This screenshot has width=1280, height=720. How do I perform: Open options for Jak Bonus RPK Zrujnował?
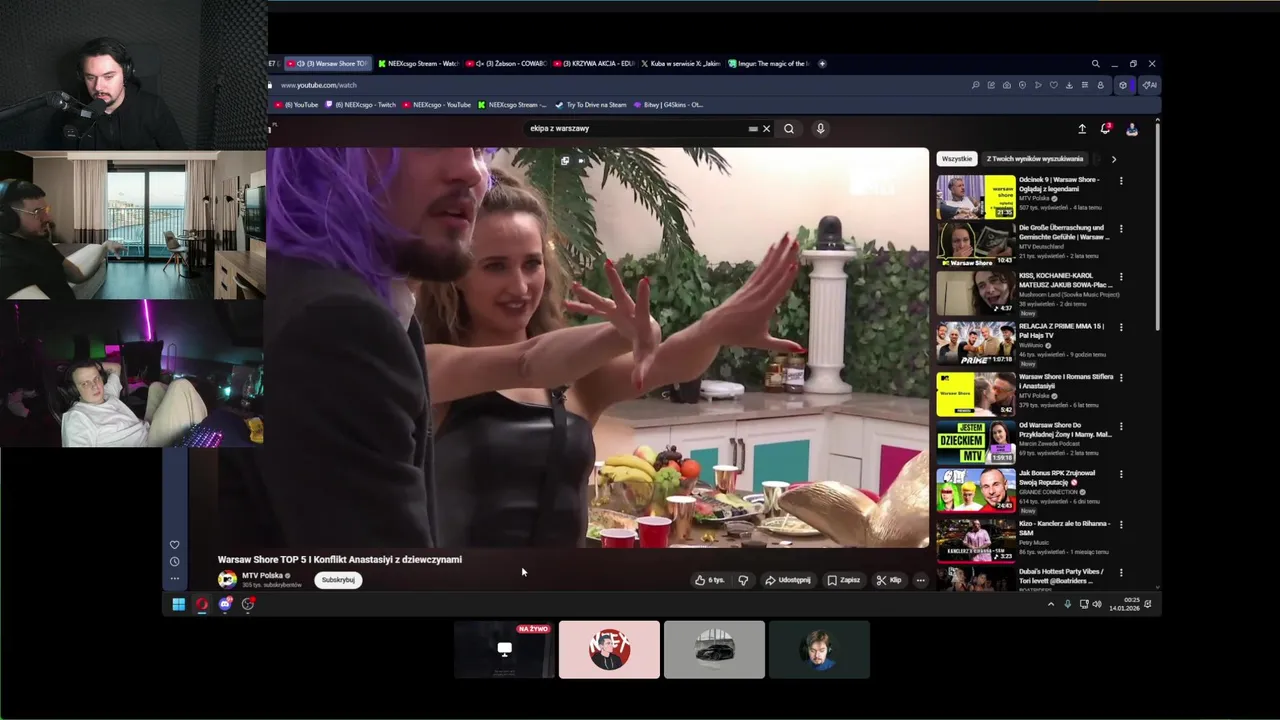(x=1121, y=474)
